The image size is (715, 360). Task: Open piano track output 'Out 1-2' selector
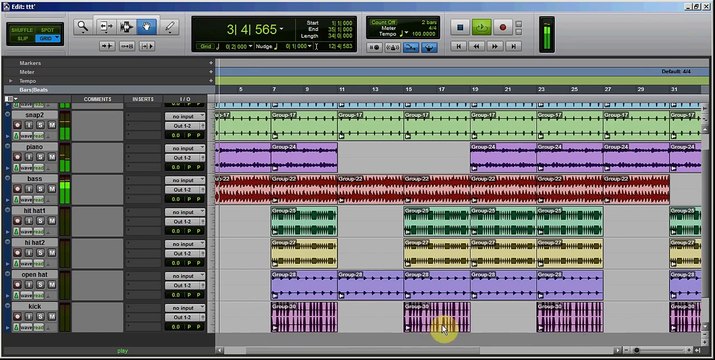185,157
